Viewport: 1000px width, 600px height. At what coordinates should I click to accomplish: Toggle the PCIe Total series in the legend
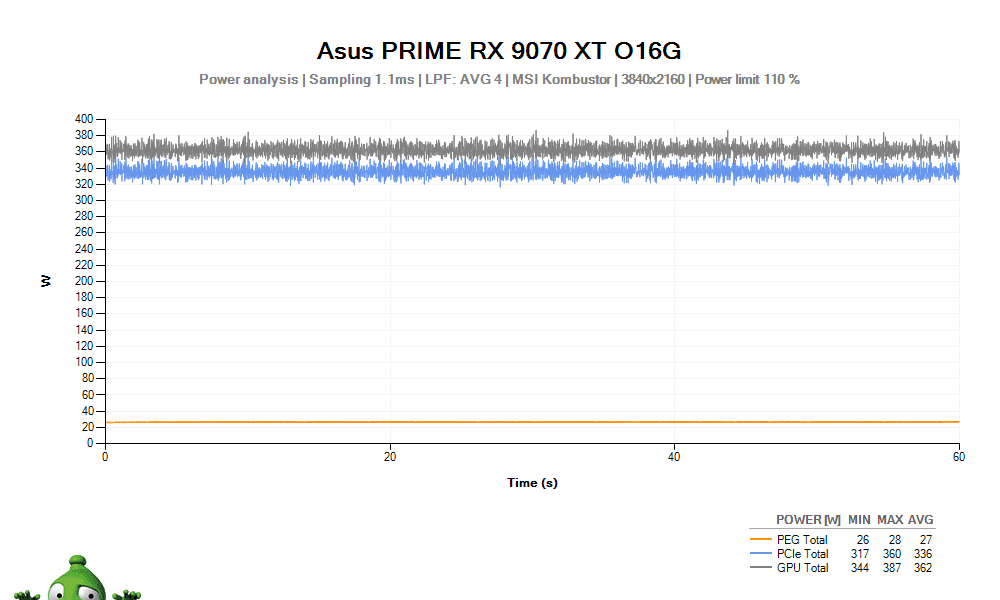800,553
